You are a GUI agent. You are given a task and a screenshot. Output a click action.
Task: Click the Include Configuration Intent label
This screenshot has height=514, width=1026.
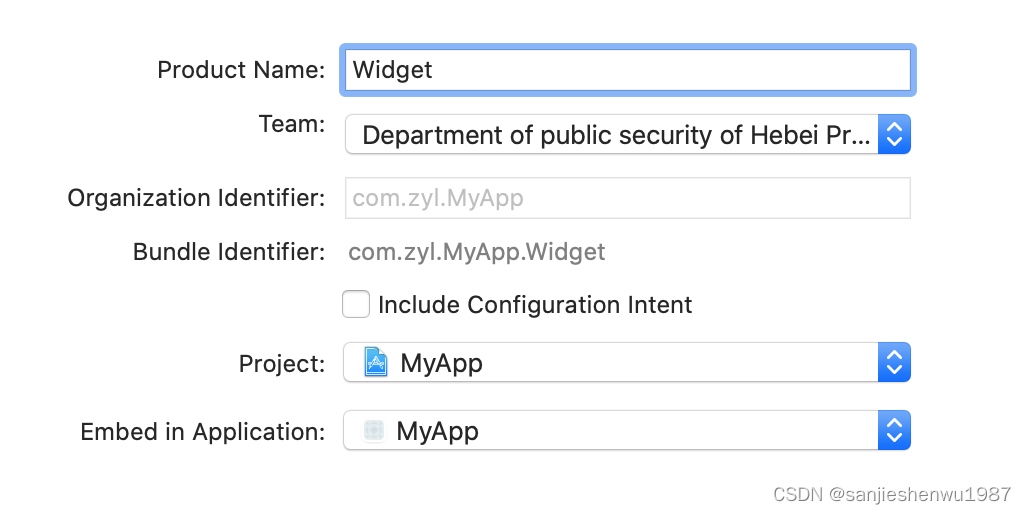tap(535, 305)
